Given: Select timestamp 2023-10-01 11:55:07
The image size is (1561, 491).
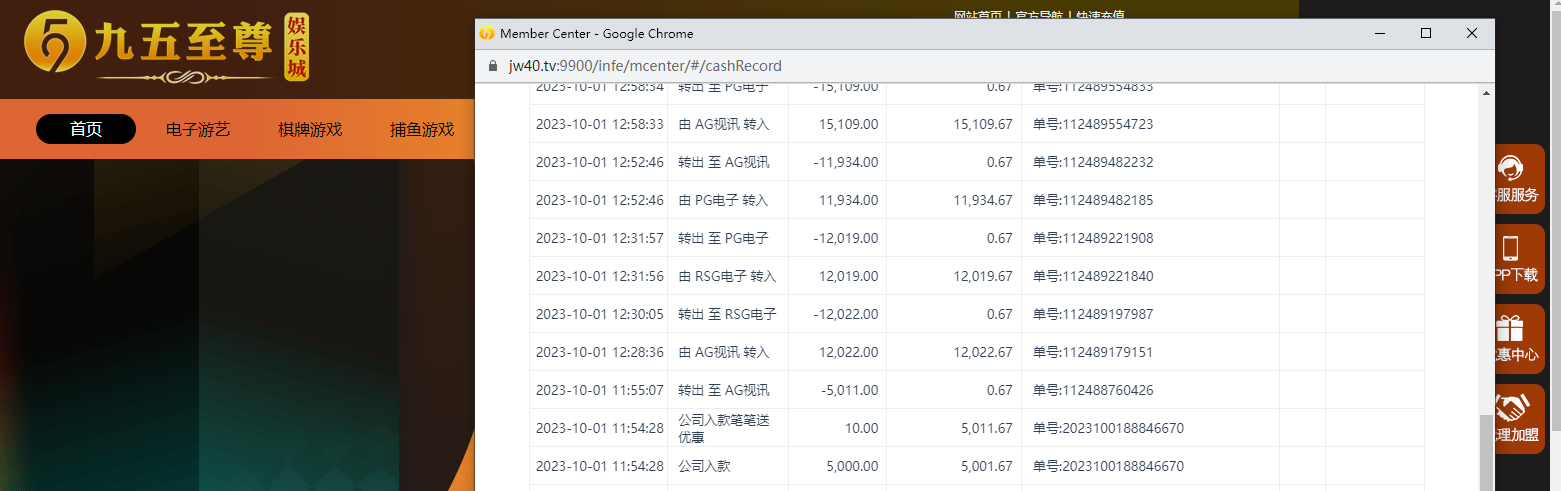Looking at the screenshot, I should click(600, 390).
